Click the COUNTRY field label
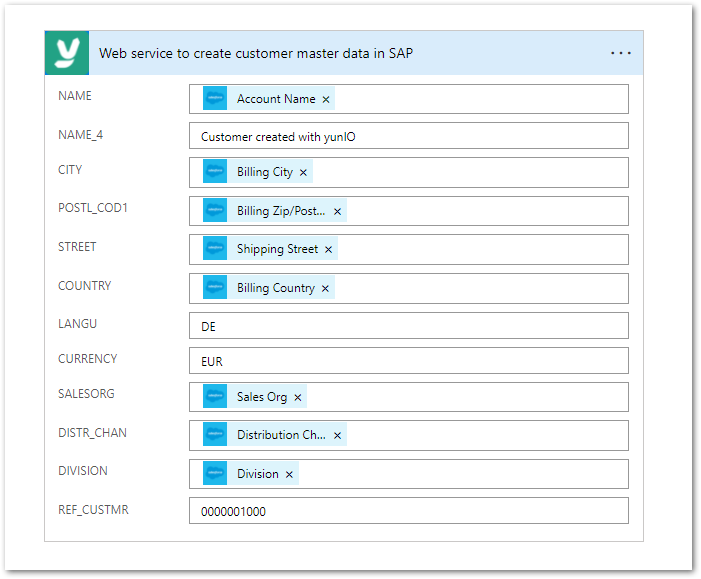Viewport: 701px width, 579px height. tap(84, 286)
